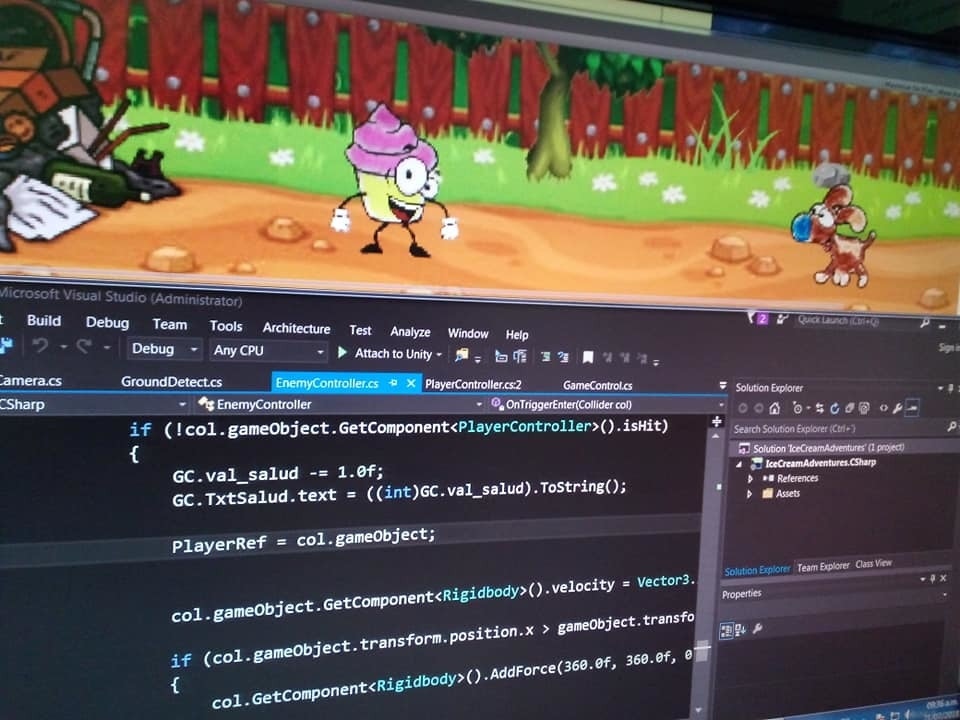Click the send feedback icon
960x720 pixels.
tap(782, 318)
